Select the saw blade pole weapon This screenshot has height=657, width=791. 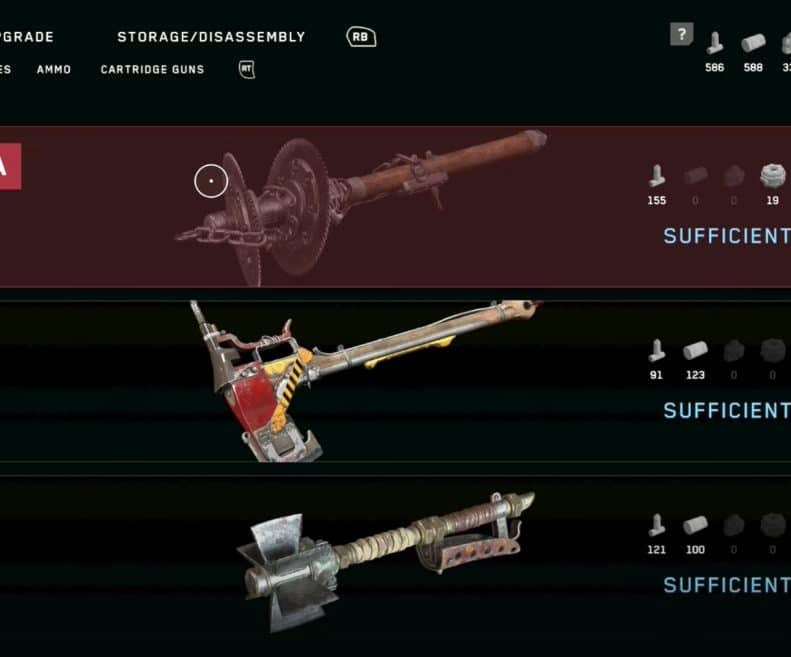(x=361, y=207)
